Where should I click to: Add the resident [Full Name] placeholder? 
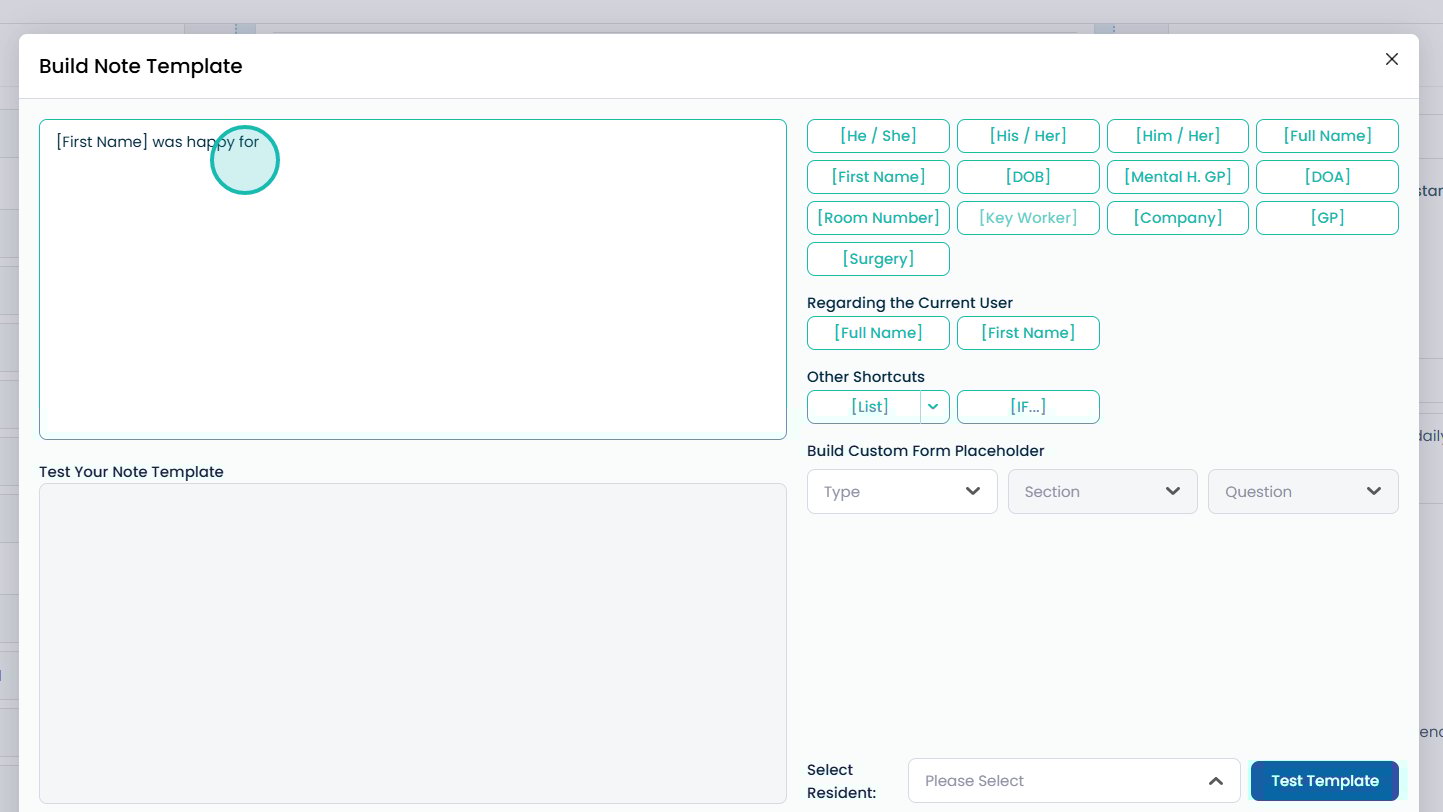tap(1327, 136)
